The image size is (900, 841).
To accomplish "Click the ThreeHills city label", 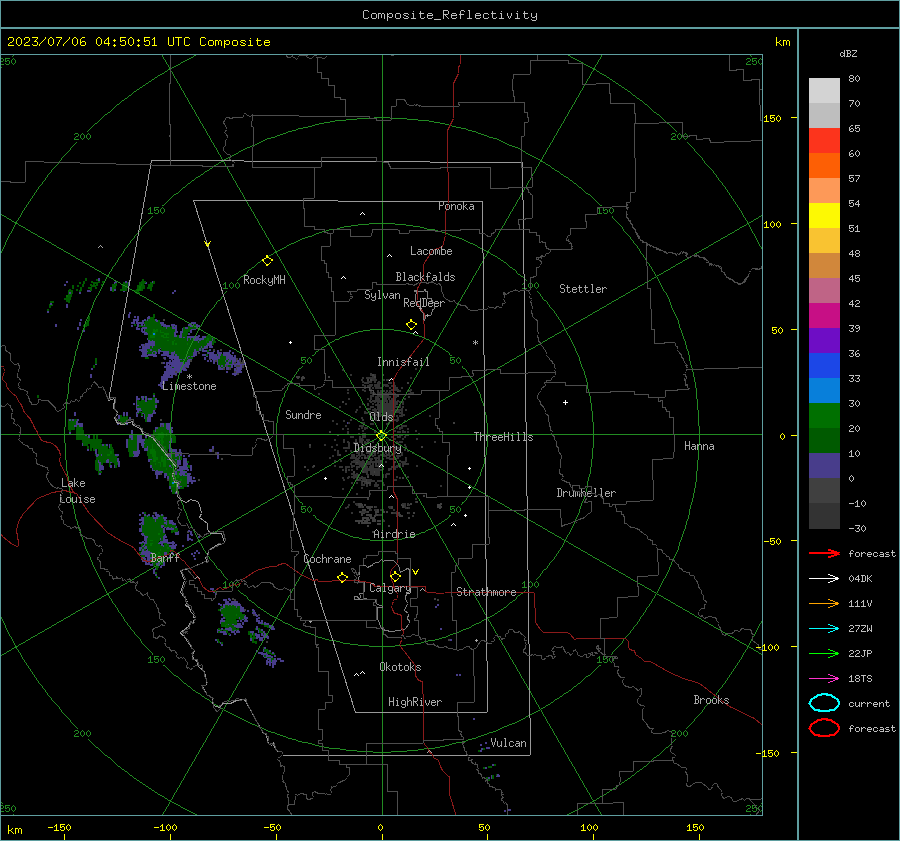I will (x=503, y=437).
